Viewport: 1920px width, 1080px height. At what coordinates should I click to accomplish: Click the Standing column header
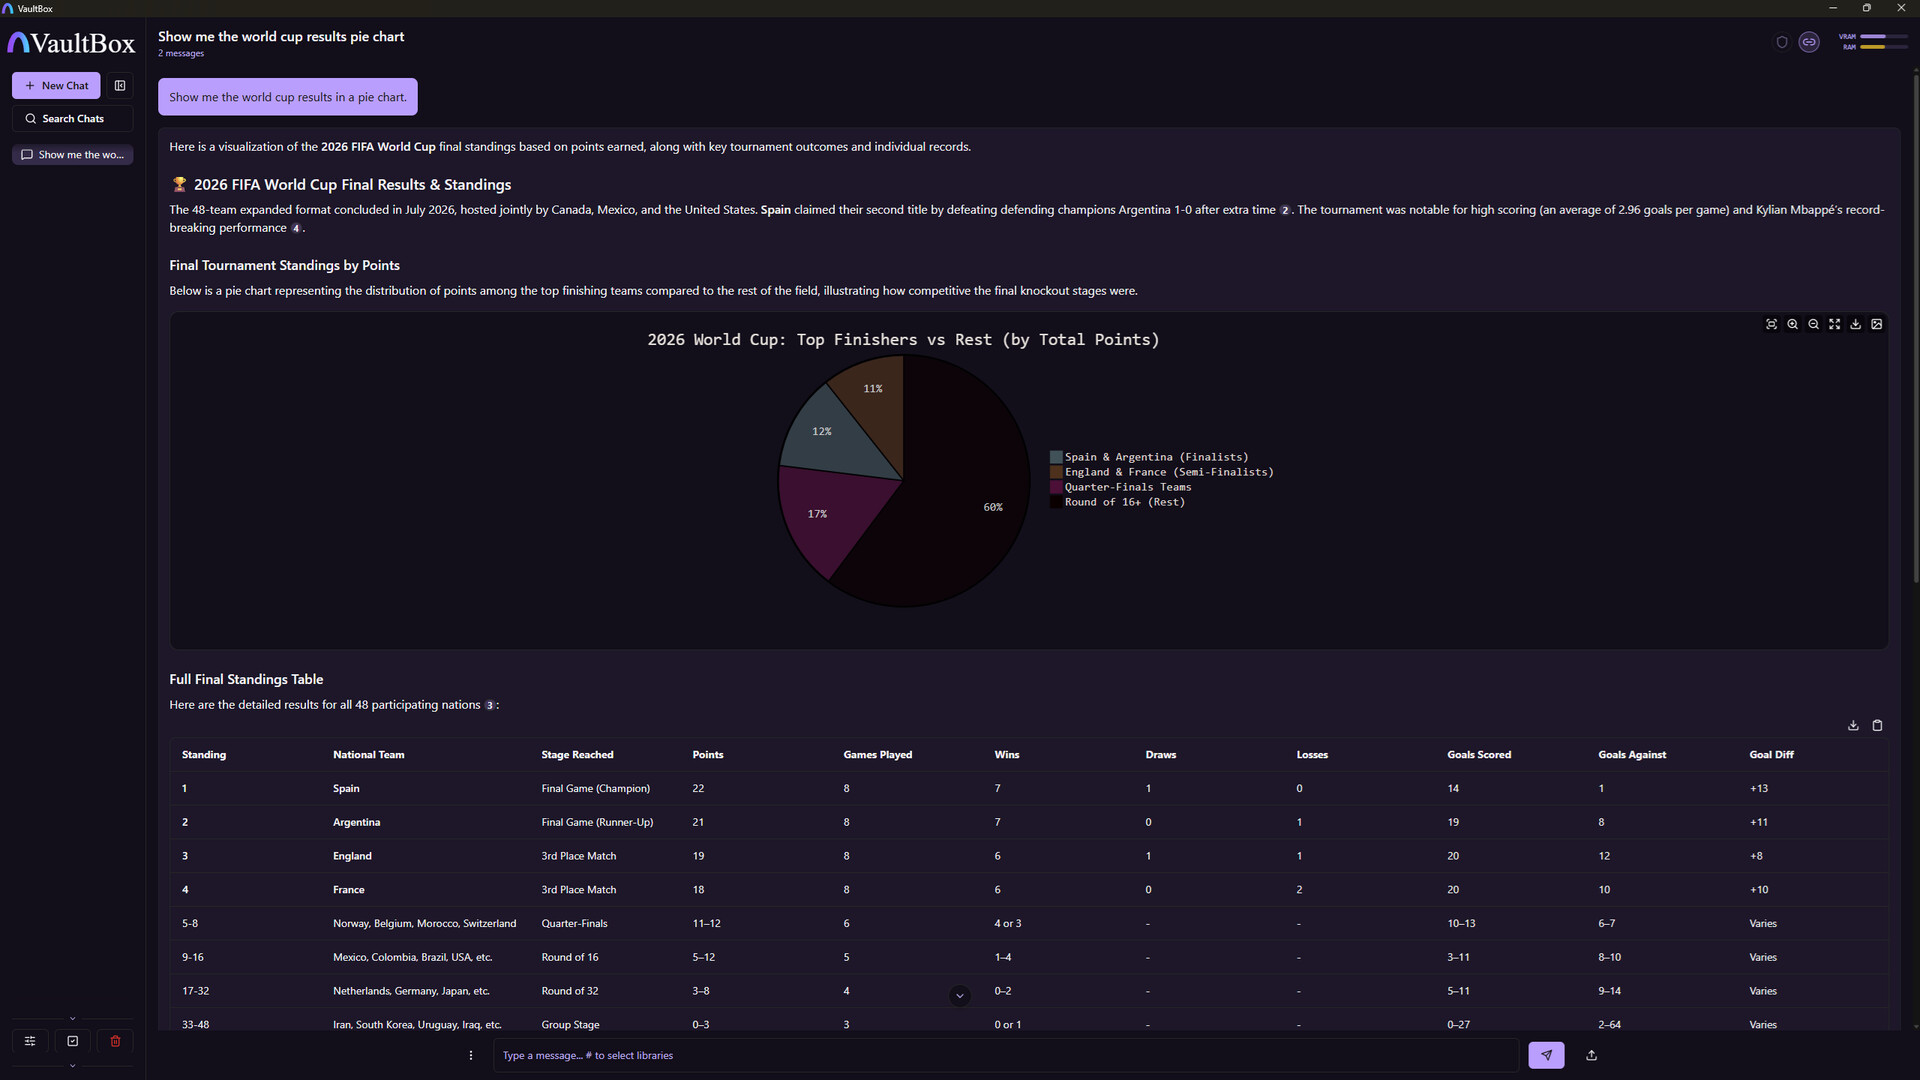tap(204, 755)
